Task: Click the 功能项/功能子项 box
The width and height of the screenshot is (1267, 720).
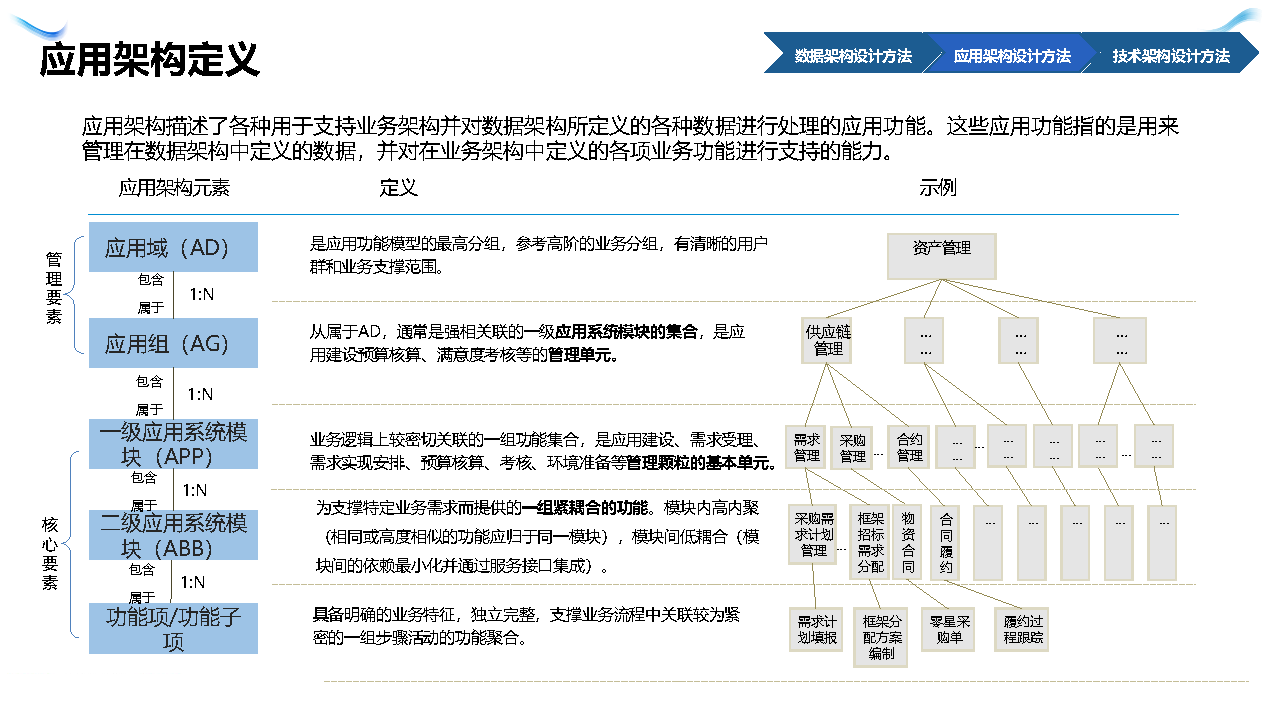Action: point(173,628)
